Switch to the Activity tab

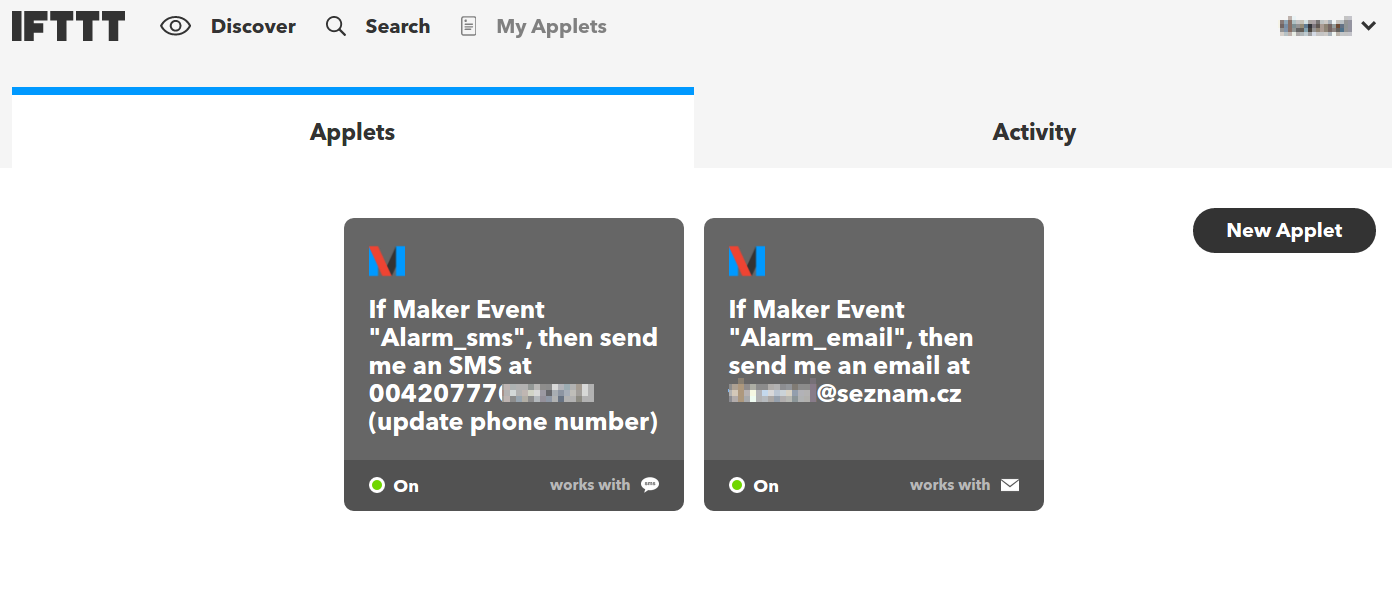pos(1034,132)
